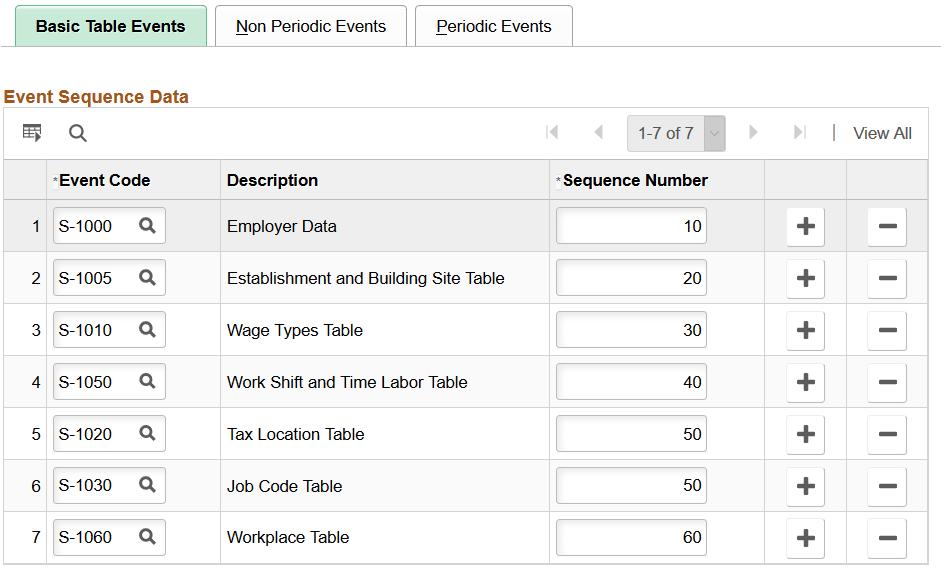
Task: Open lookup for event code S-1020
Action: click(x=147, y=433)
